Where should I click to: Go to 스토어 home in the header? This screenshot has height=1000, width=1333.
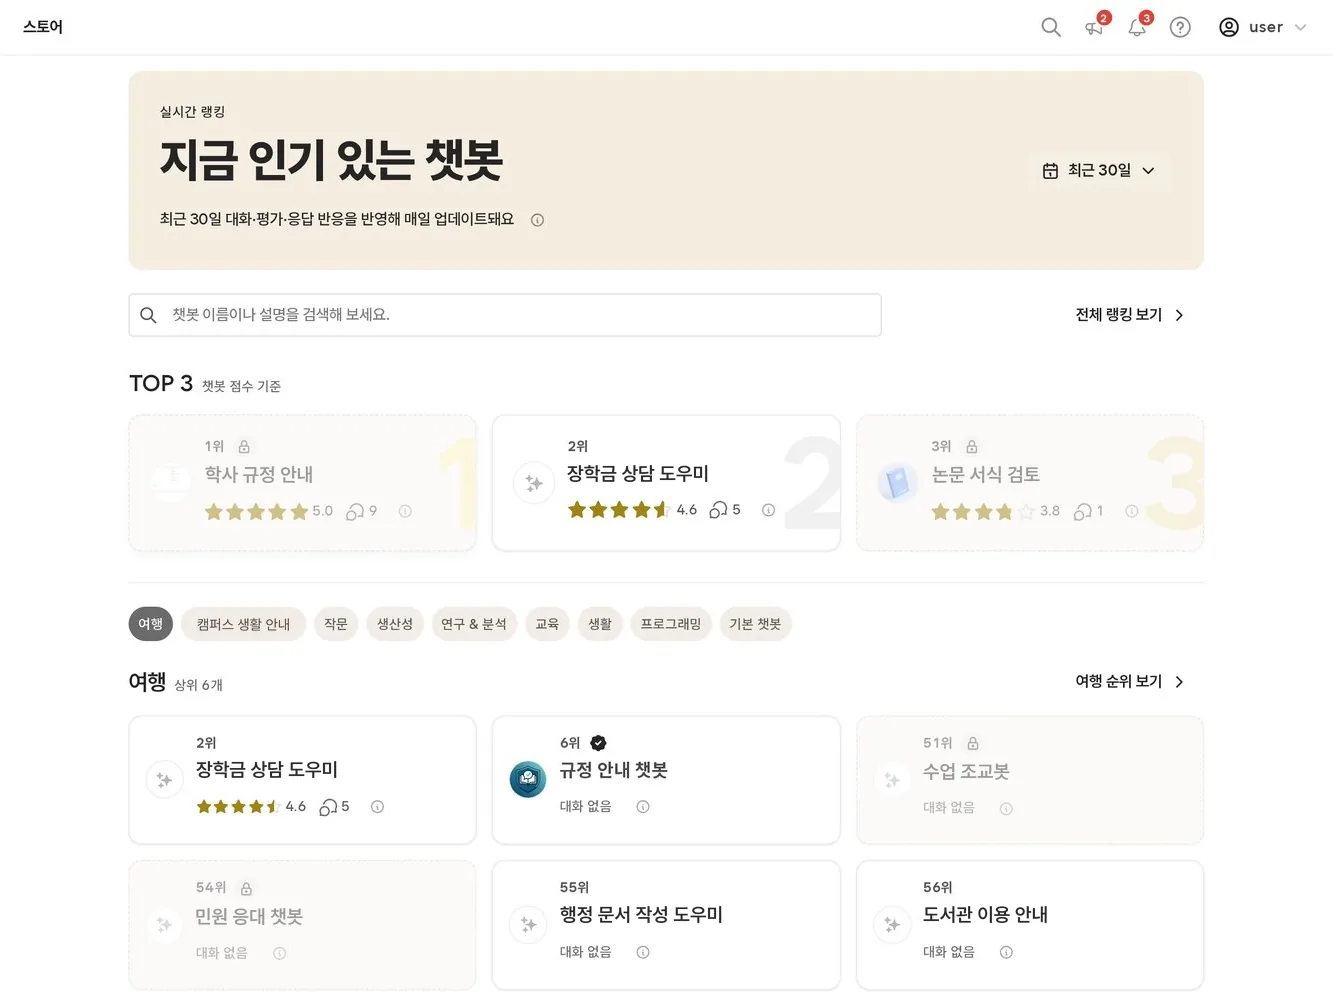pos(43,27)
